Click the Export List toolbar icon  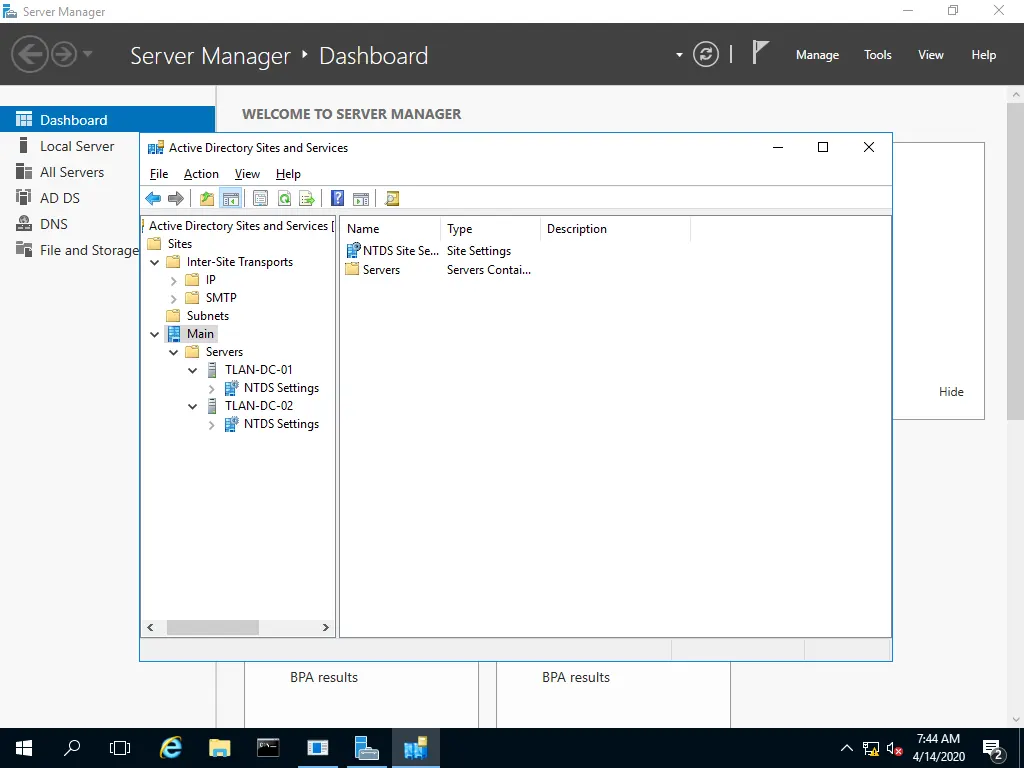click(x=307, y=199)
